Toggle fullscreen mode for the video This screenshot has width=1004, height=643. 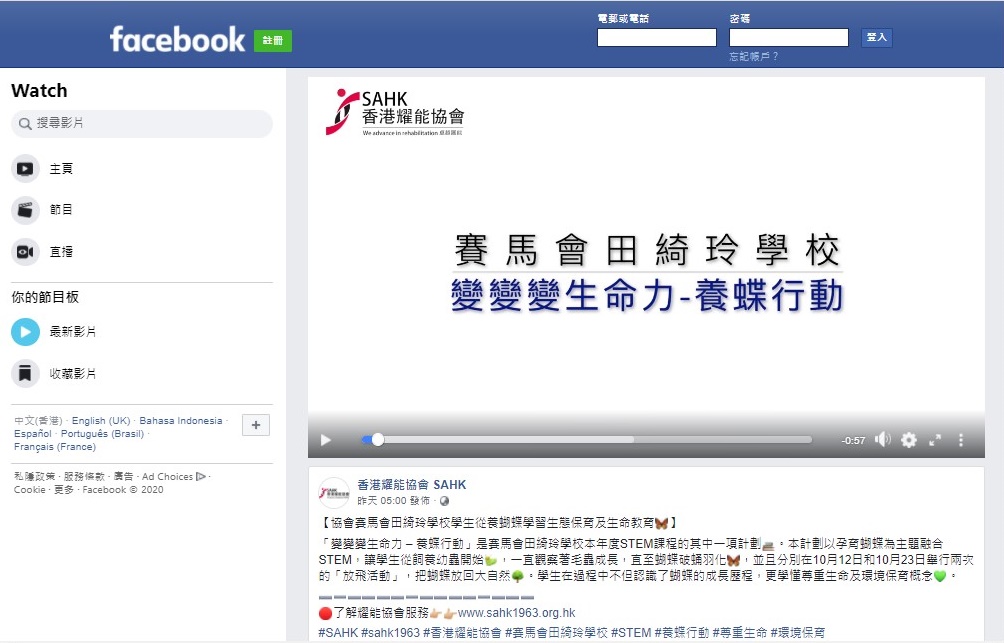[935, 440]
